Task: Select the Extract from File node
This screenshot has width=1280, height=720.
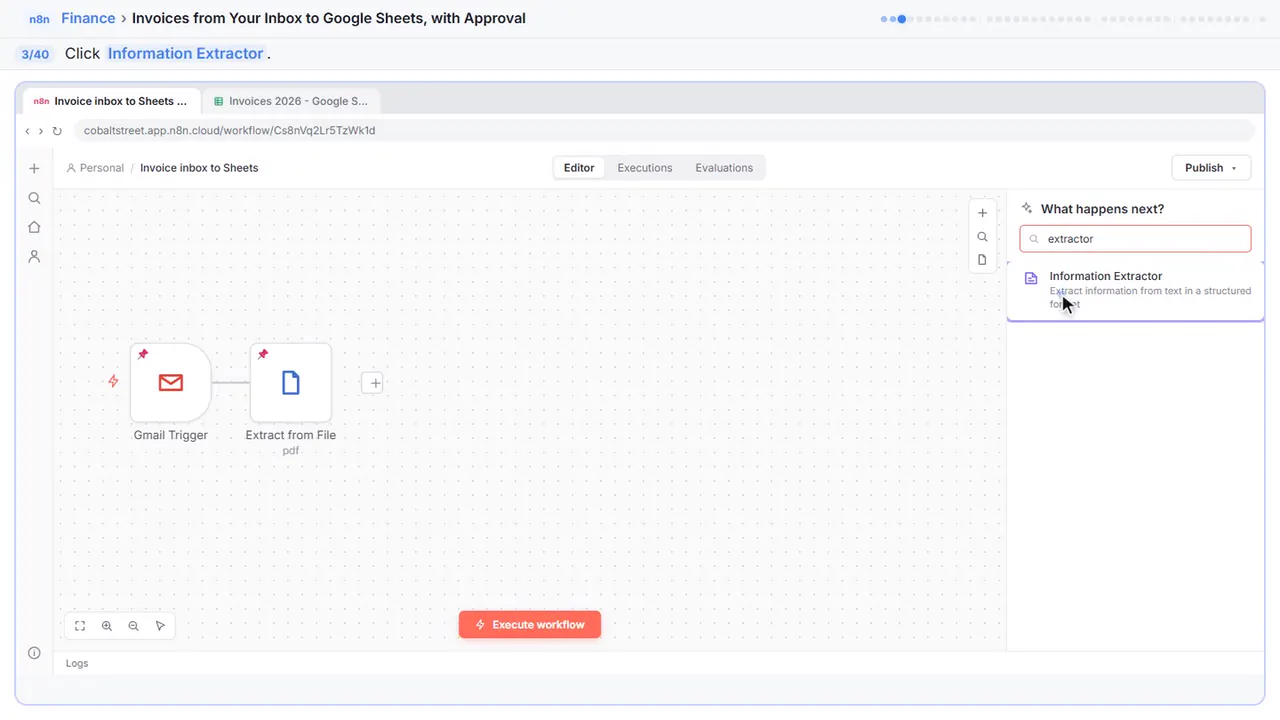Action: [291, 382]
